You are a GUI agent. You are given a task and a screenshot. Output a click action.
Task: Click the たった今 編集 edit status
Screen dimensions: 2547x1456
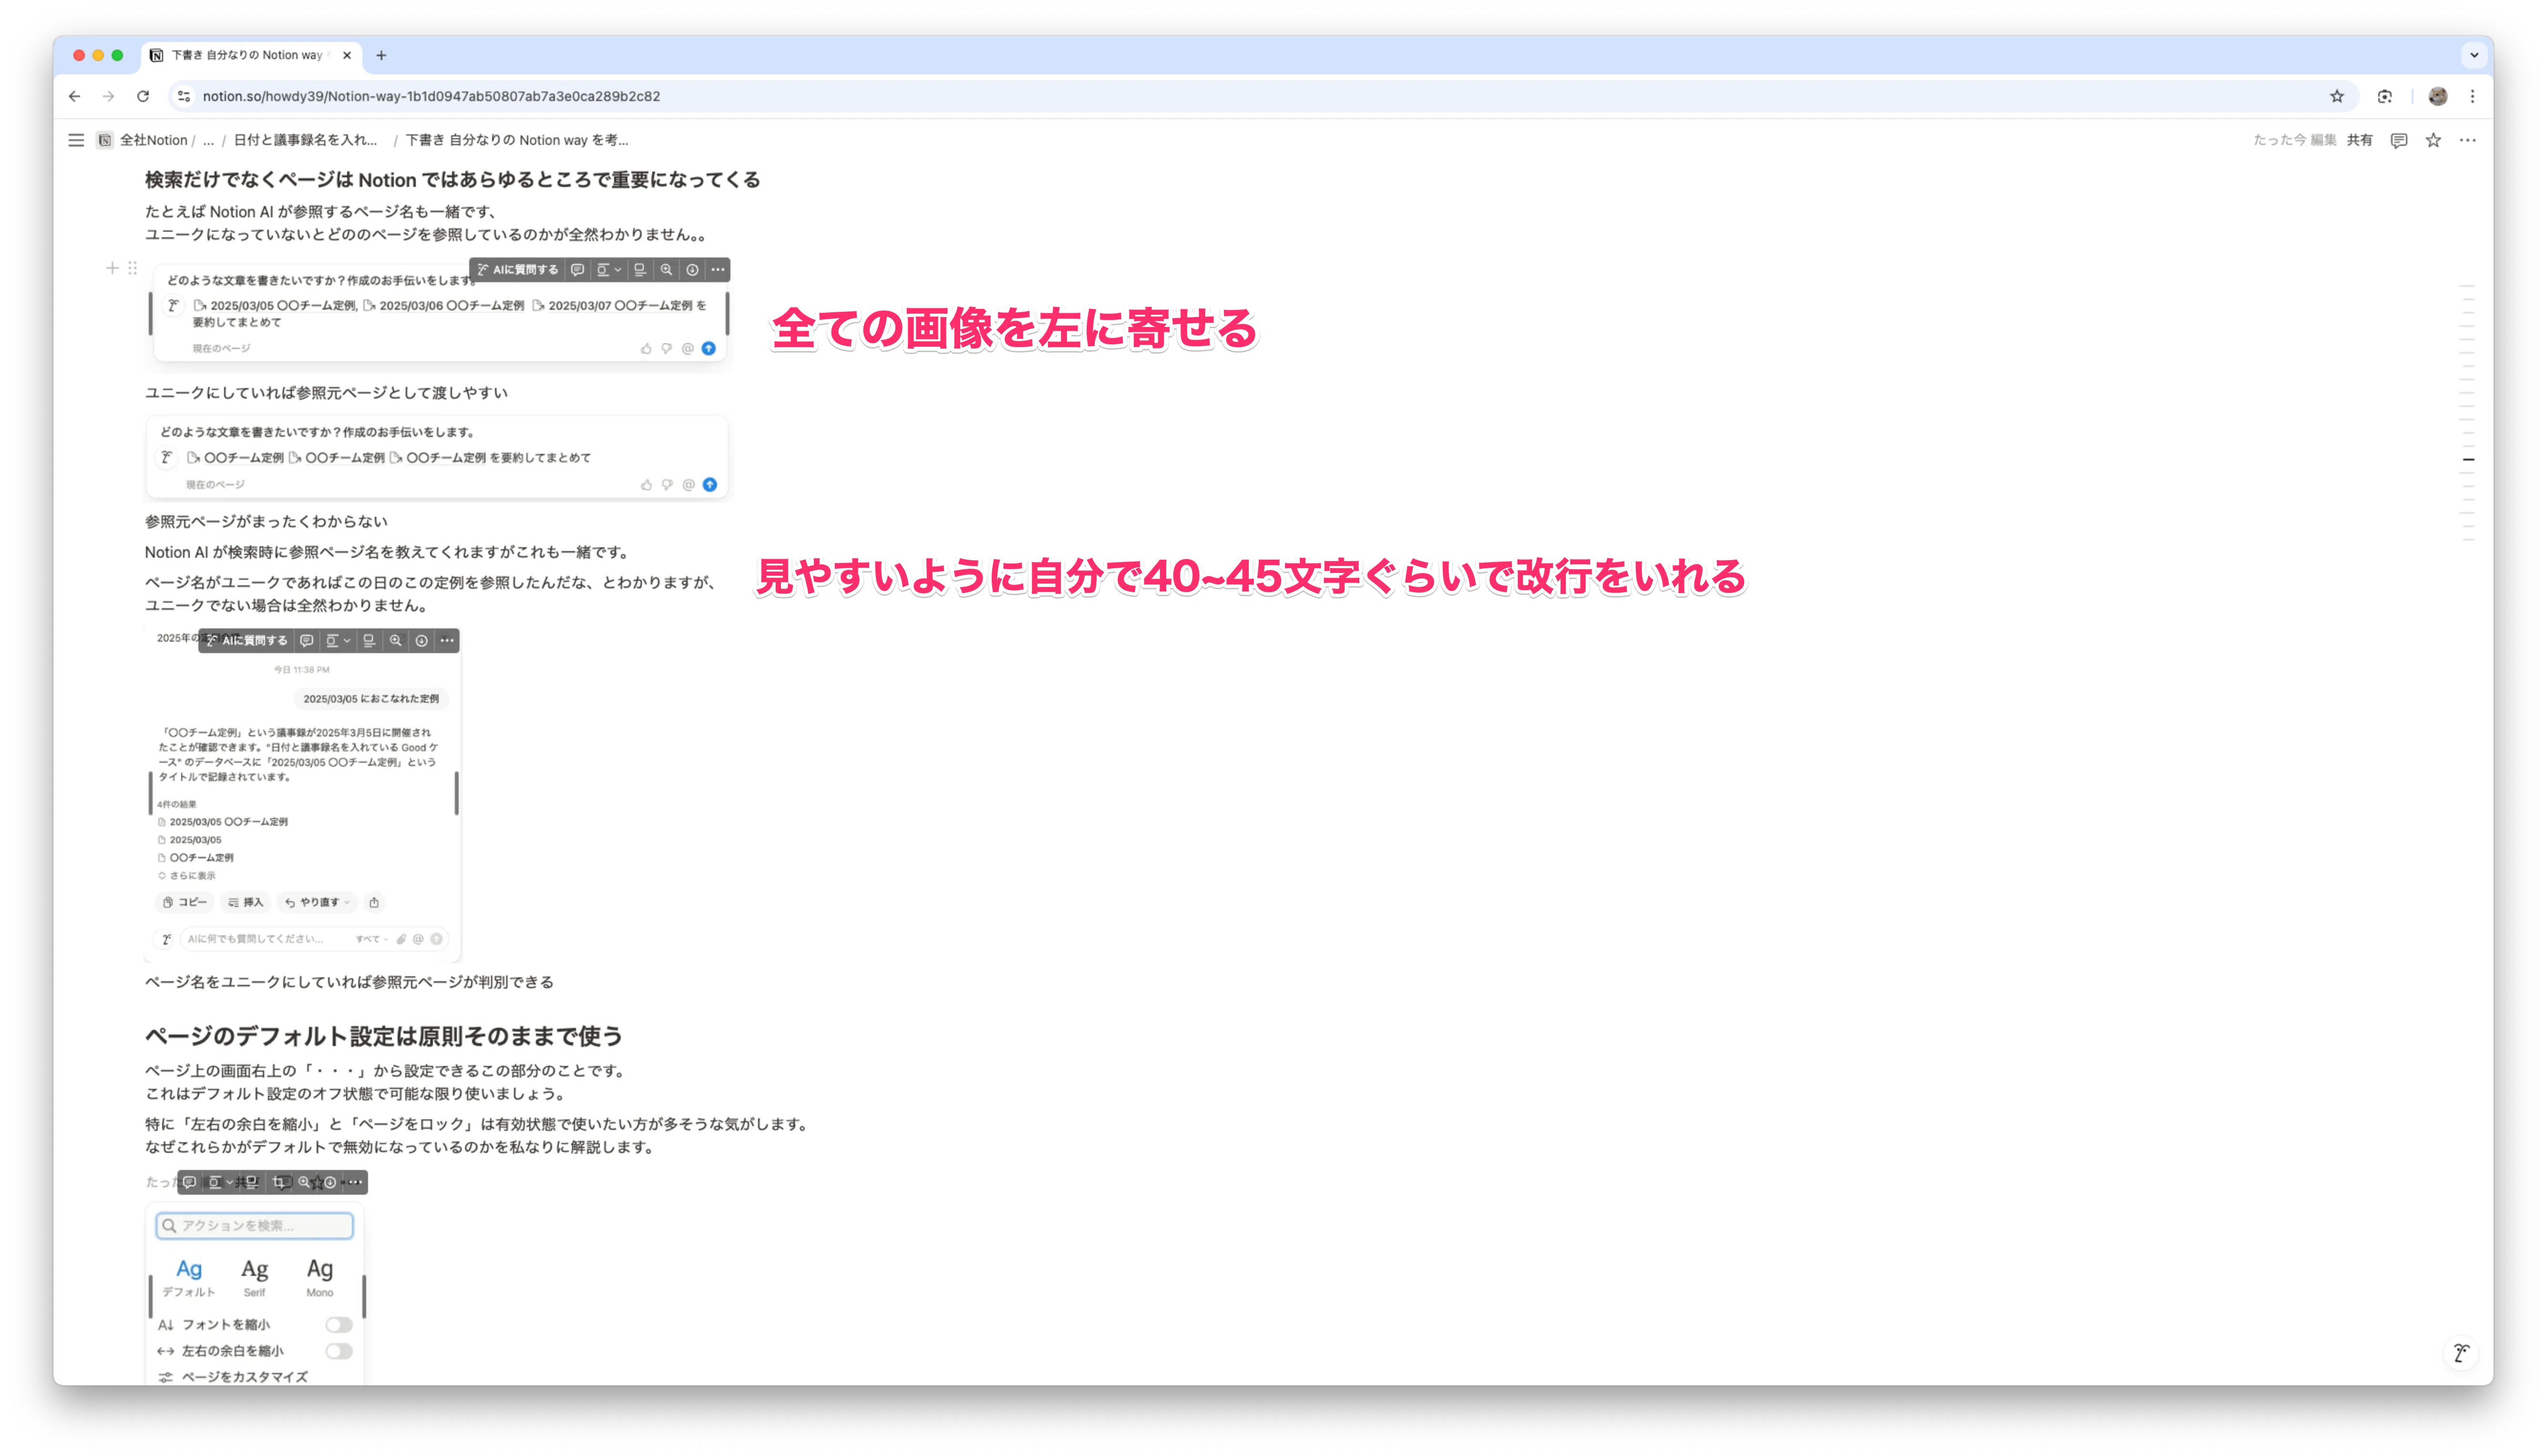(2294, 140)
